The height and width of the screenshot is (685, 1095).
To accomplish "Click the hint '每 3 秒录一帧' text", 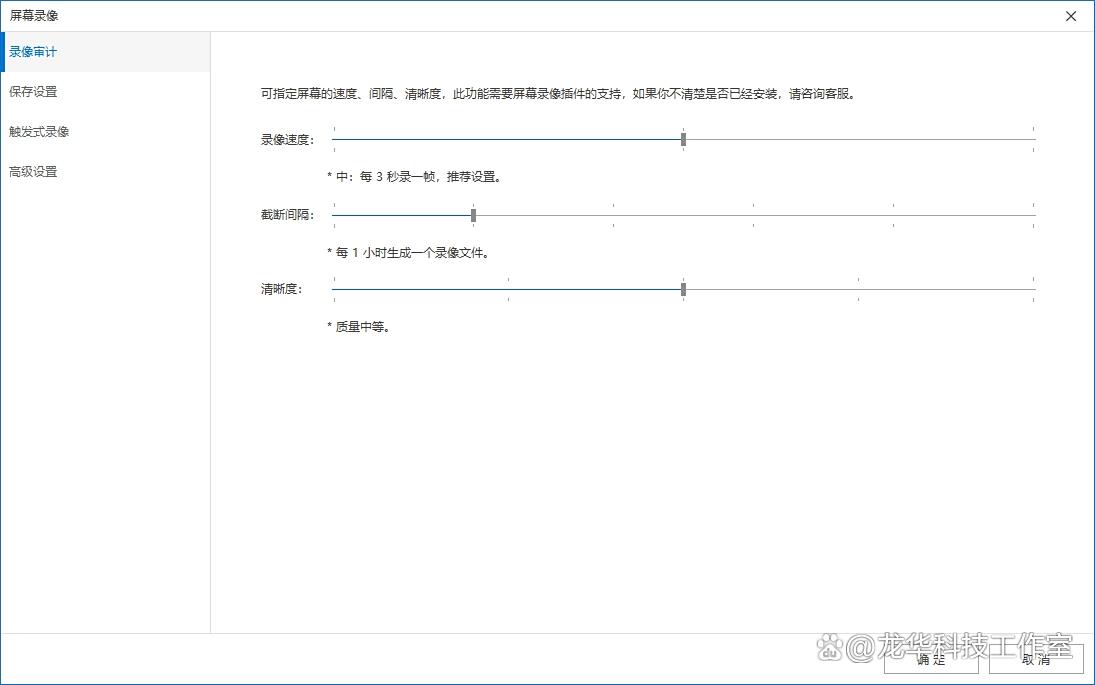I will pyautogui.click(x=414, y=177).
